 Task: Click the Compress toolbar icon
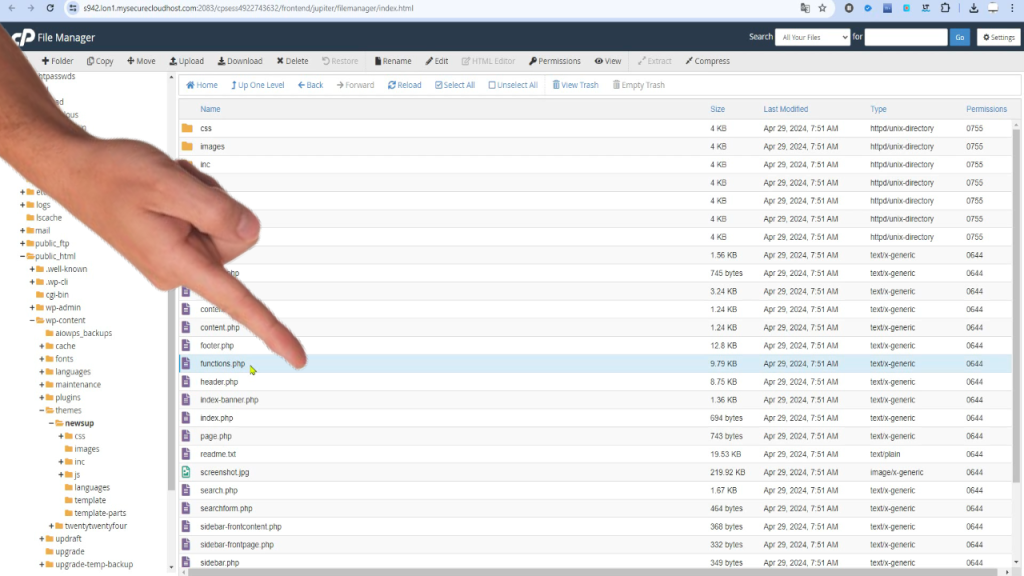[x=707, y=61]
